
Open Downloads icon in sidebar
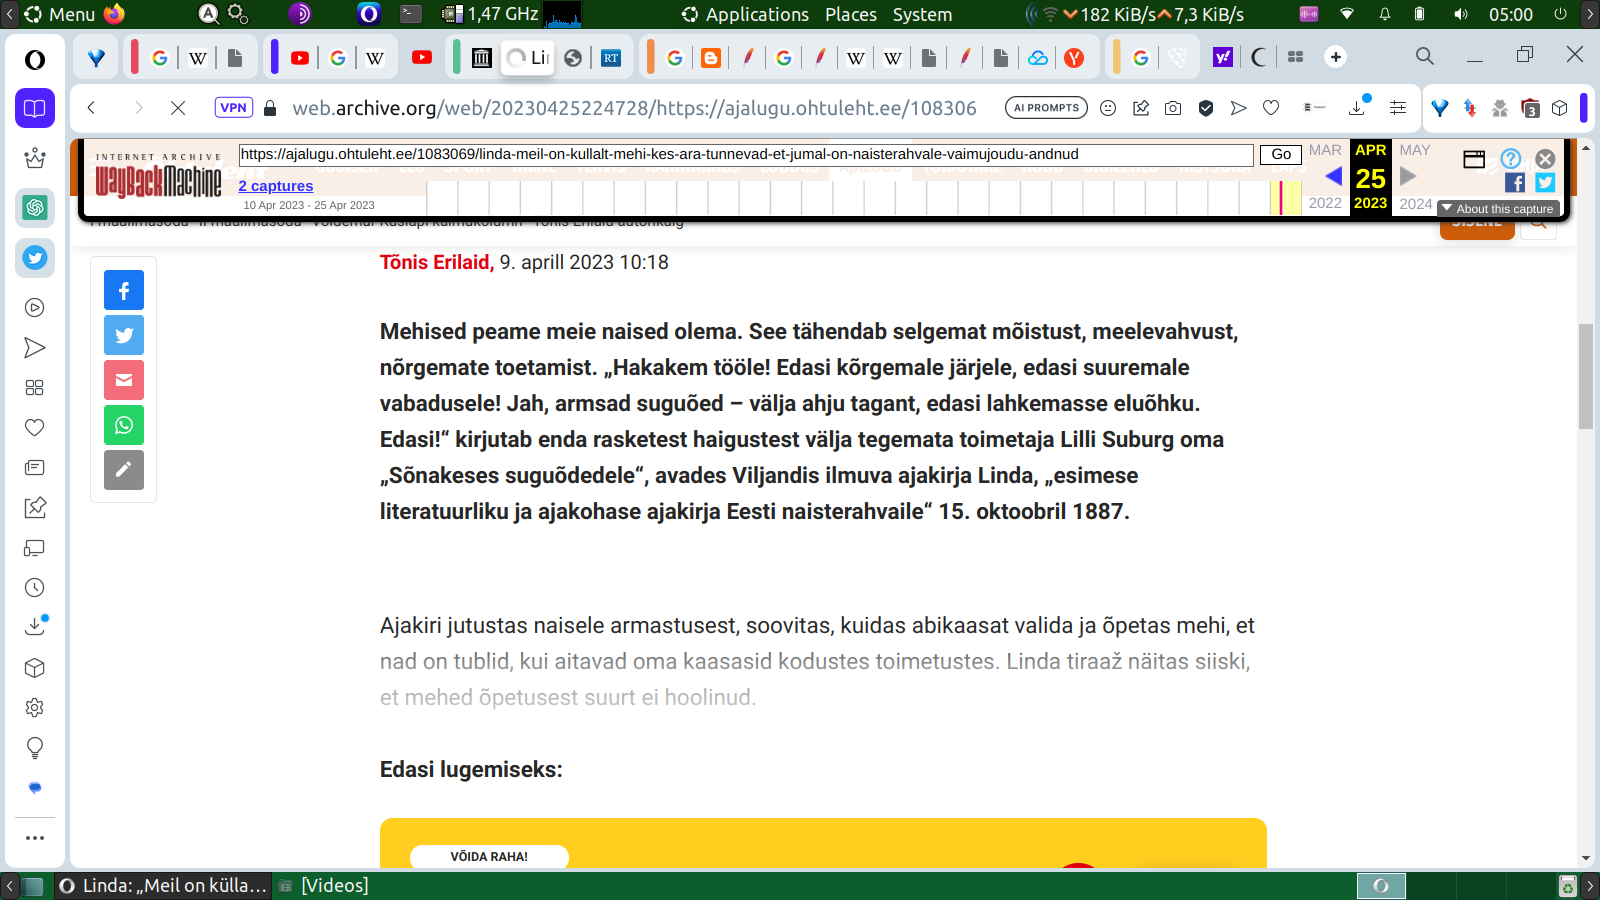[x=35, y=627]
